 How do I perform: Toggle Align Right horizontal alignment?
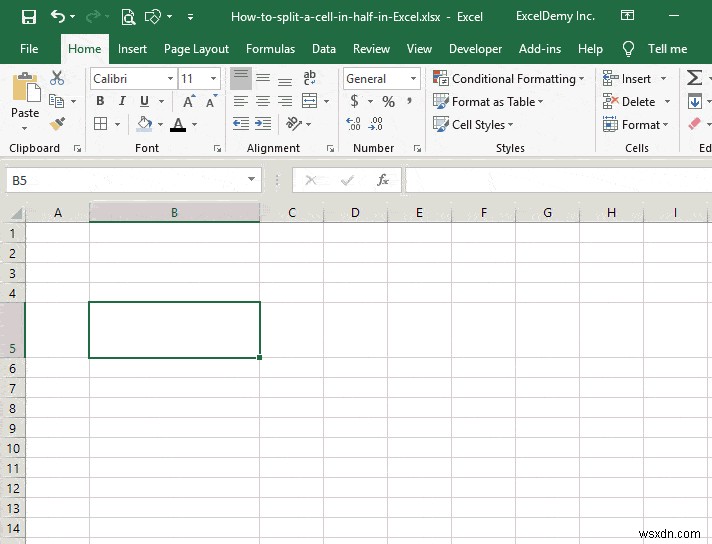[x=285, y=101]
